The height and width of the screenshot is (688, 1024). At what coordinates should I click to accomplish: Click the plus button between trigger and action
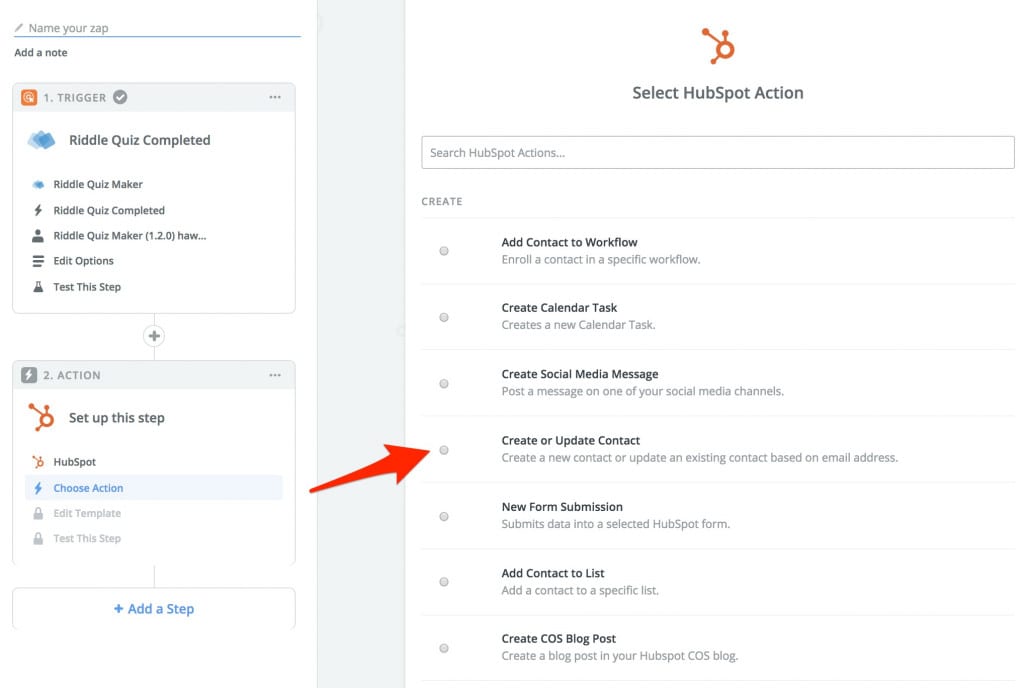154,336
